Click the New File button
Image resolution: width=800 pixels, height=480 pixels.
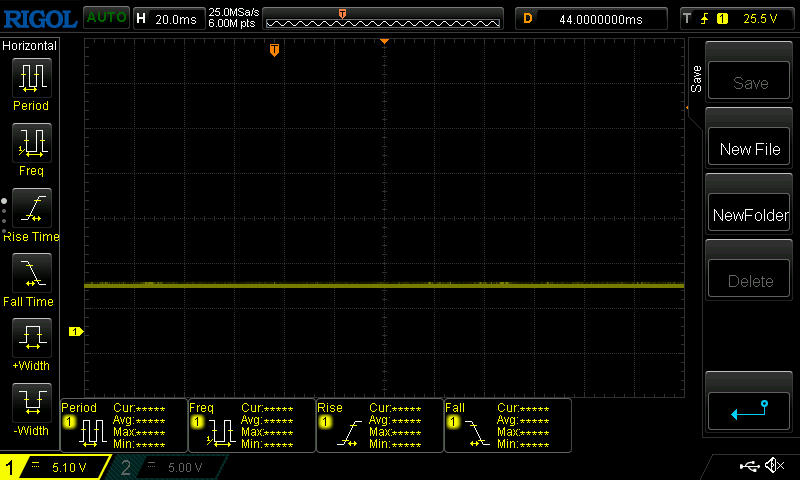pos(749,148)
